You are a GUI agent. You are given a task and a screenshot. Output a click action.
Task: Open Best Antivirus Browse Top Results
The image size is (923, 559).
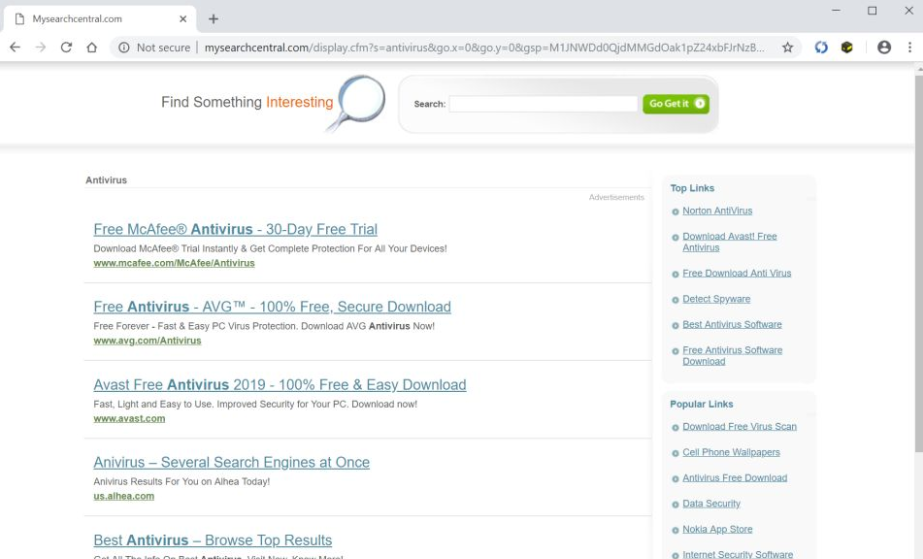(x=213, y=540)
